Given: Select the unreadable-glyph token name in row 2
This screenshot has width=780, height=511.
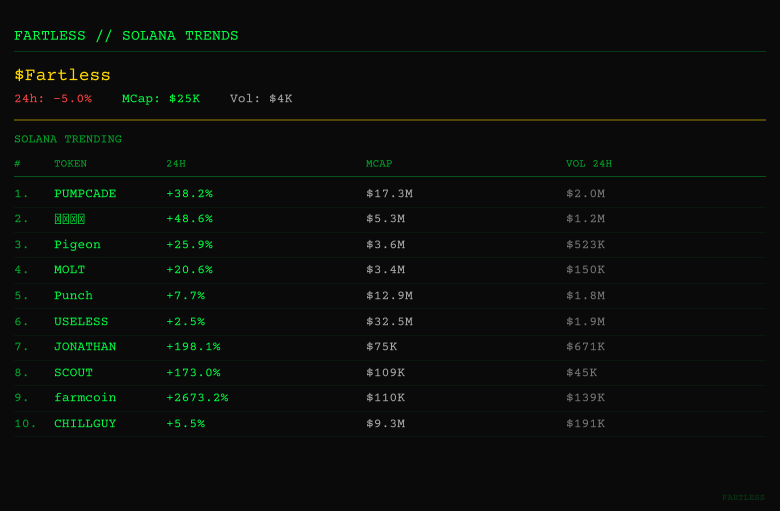Looking at the screenshot, I should [x=70, y=219].
